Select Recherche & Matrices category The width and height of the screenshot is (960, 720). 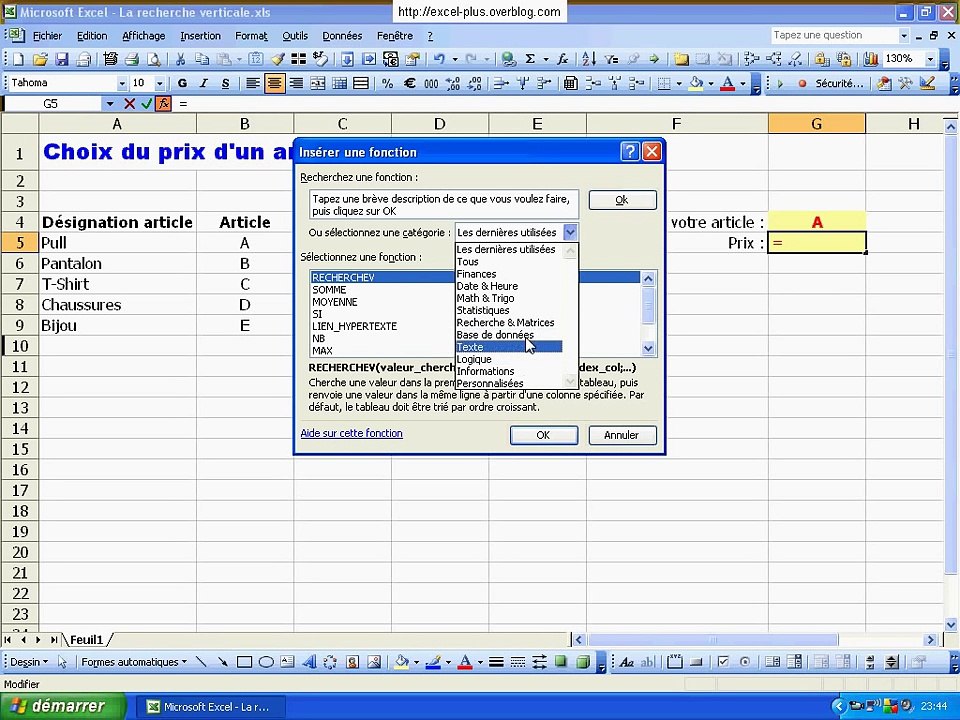coord(509,323)
